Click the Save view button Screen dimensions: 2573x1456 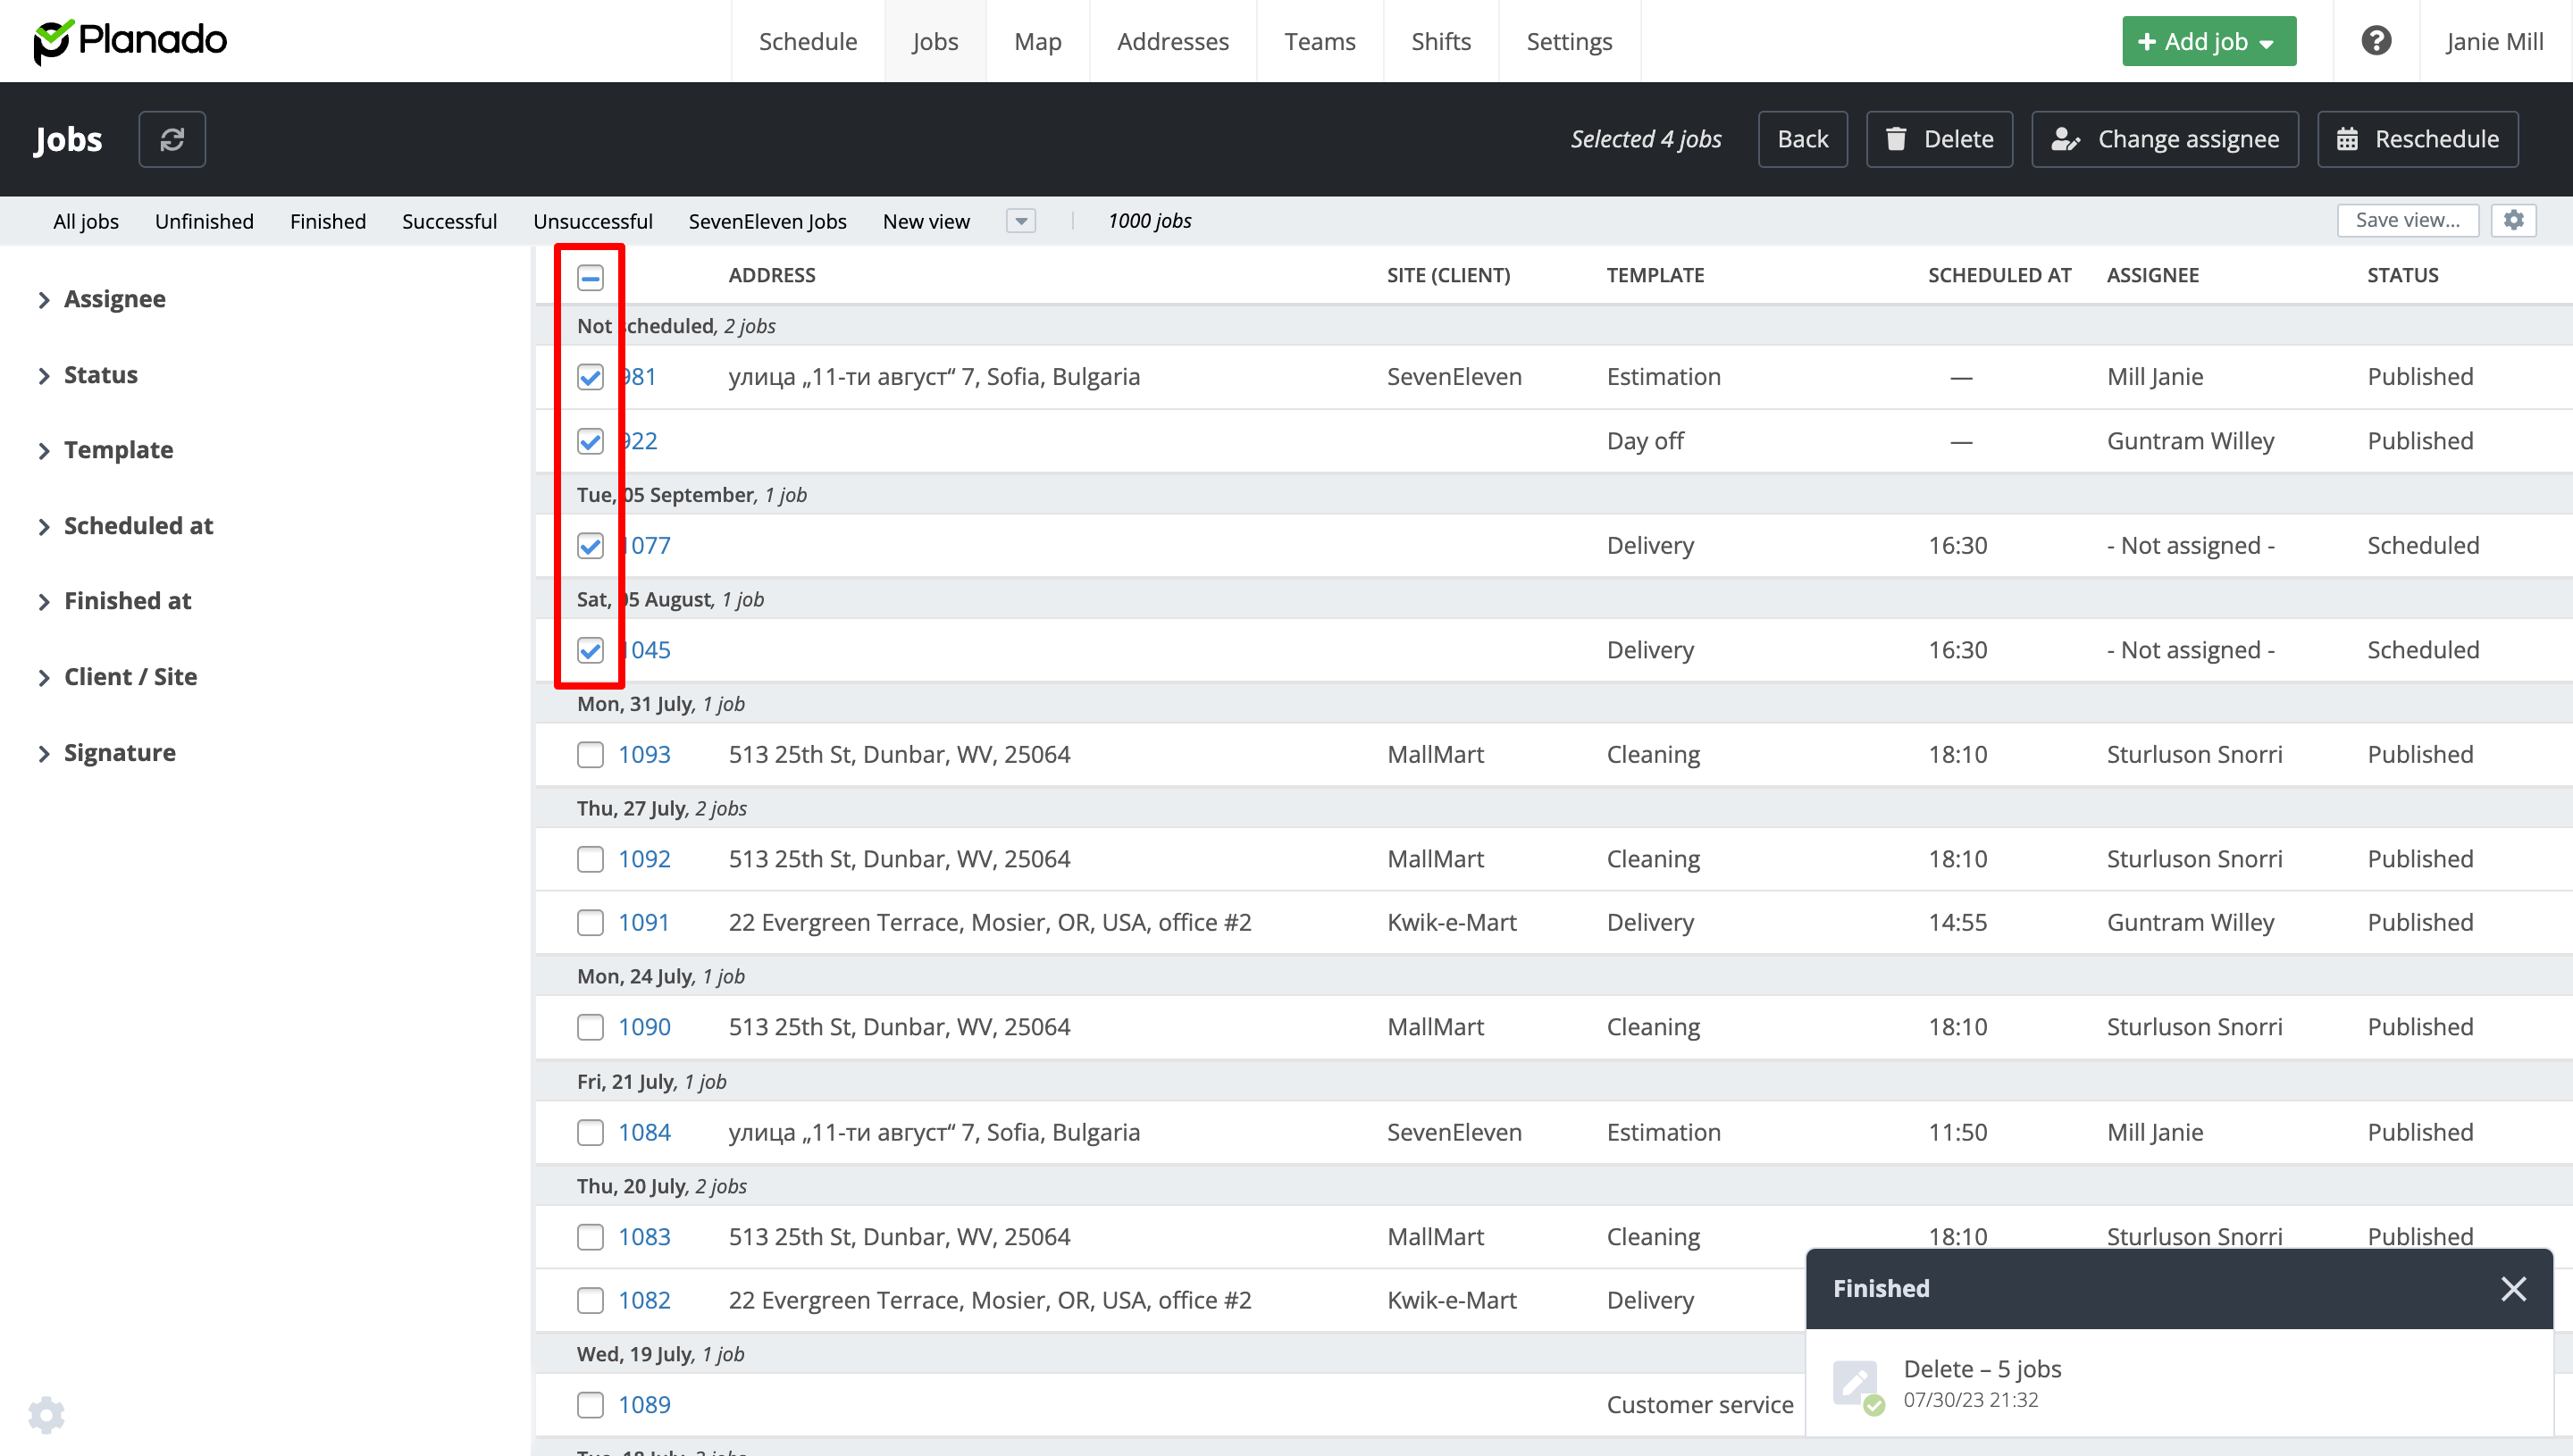click(x=2407, y=220)
